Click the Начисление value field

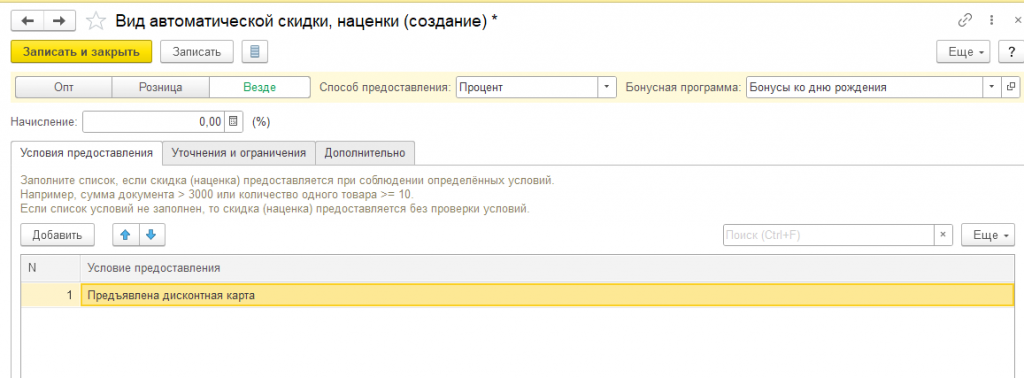153,121
